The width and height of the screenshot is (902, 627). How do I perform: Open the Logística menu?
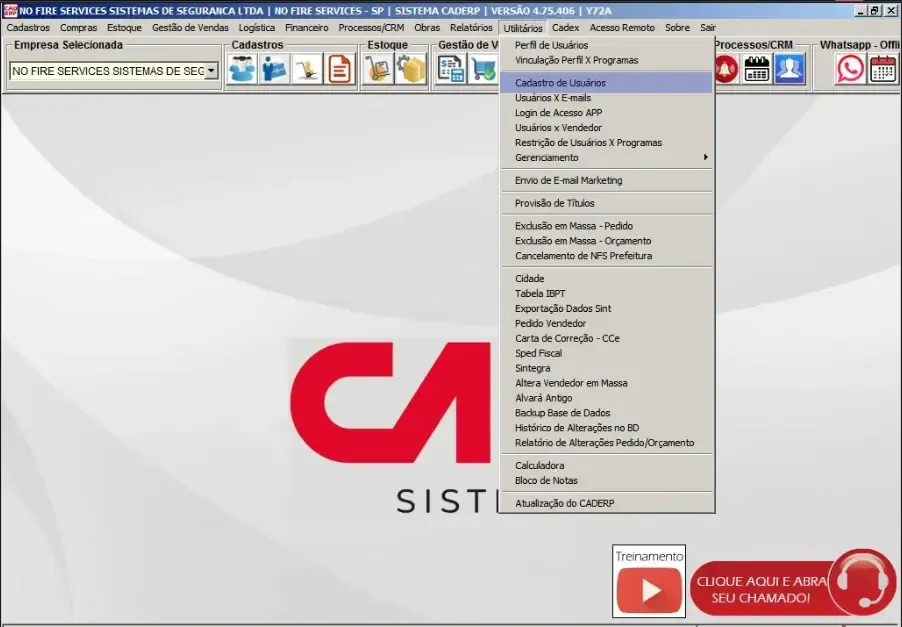pos(257,28)
